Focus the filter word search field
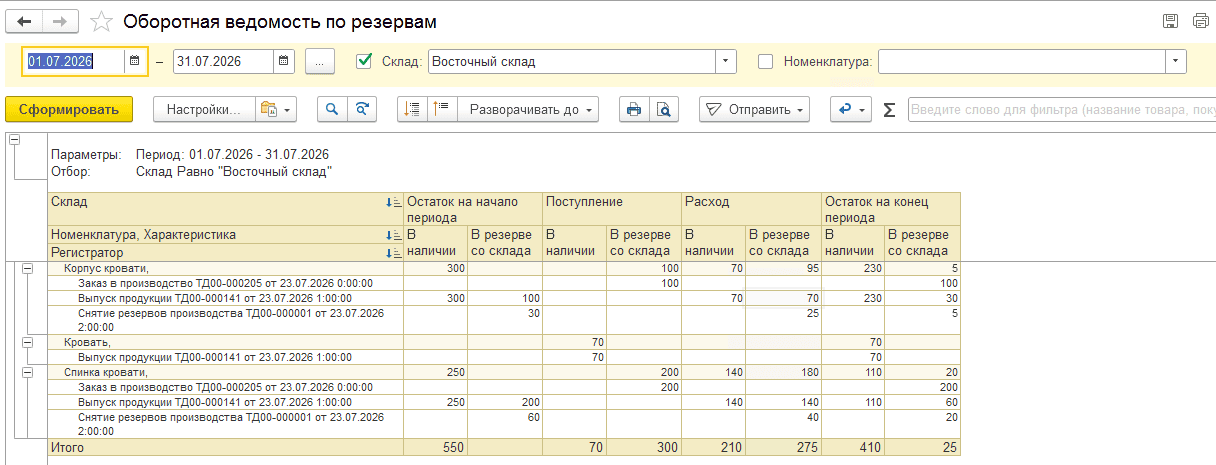The height and width of the screenshot is (465, 1216). click(x=1061, y=109)
